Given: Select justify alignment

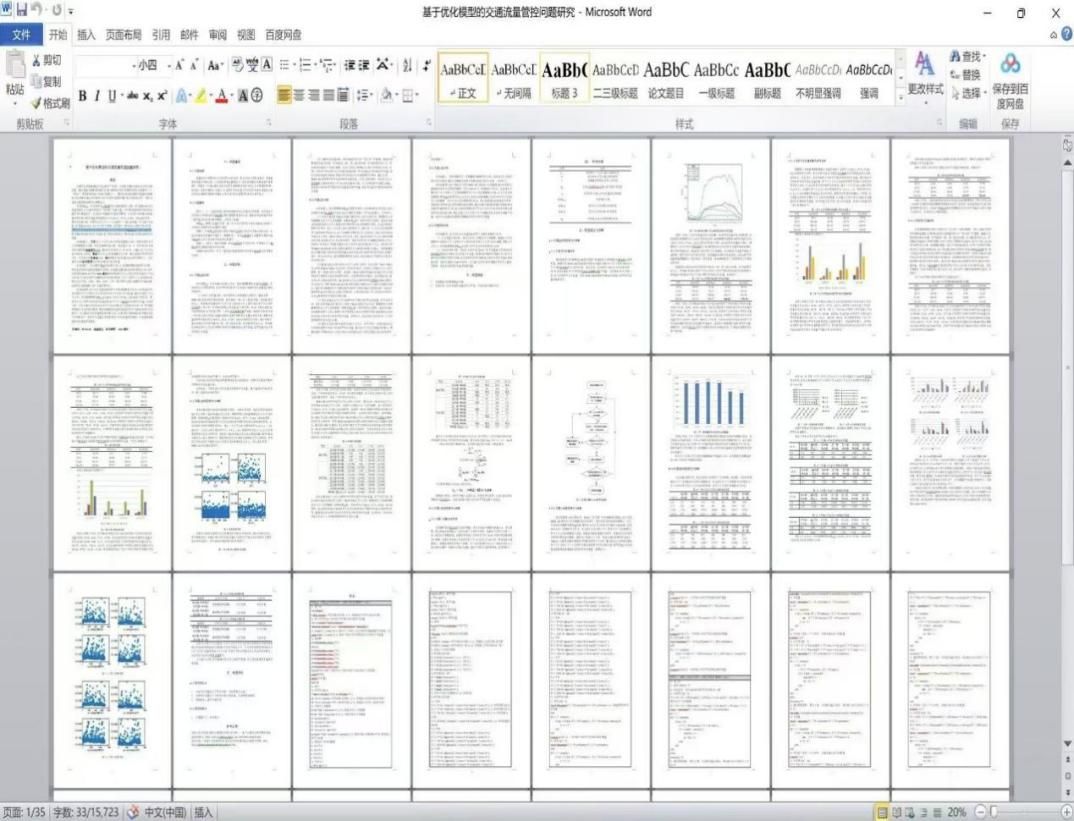Looking at the screenshot, I should (329, 95).
